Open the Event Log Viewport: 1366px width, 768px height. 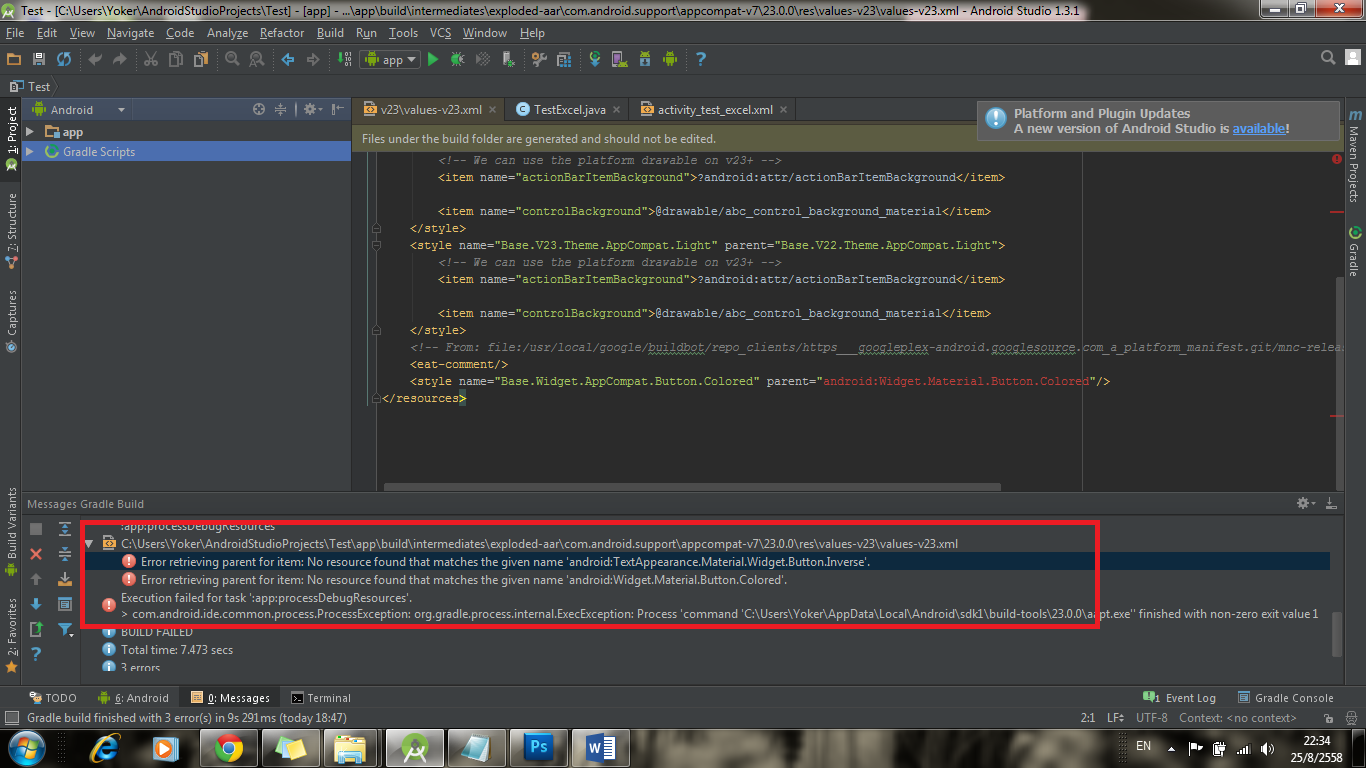(x=1180, y=698)
